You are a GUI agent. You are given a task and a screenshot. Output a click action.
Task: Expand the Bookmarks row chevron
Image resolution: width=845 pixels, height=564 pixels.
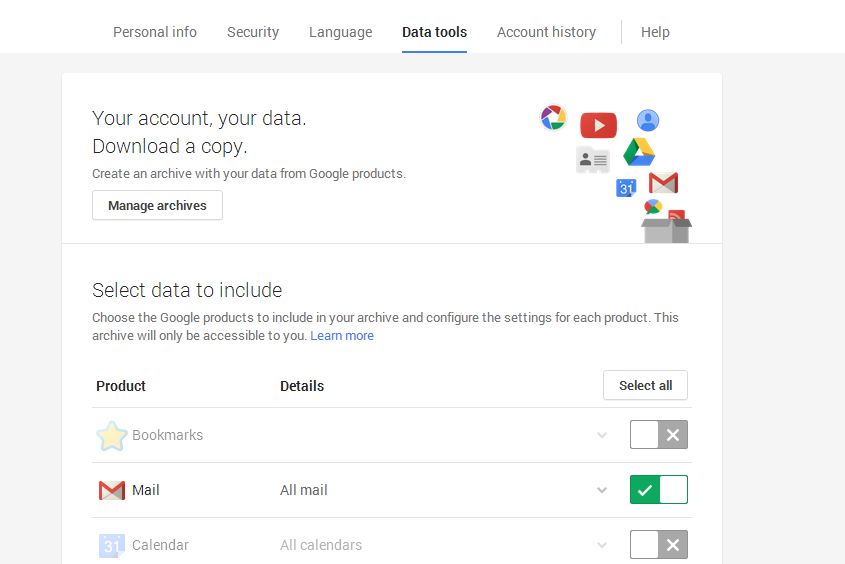[602, 435]
